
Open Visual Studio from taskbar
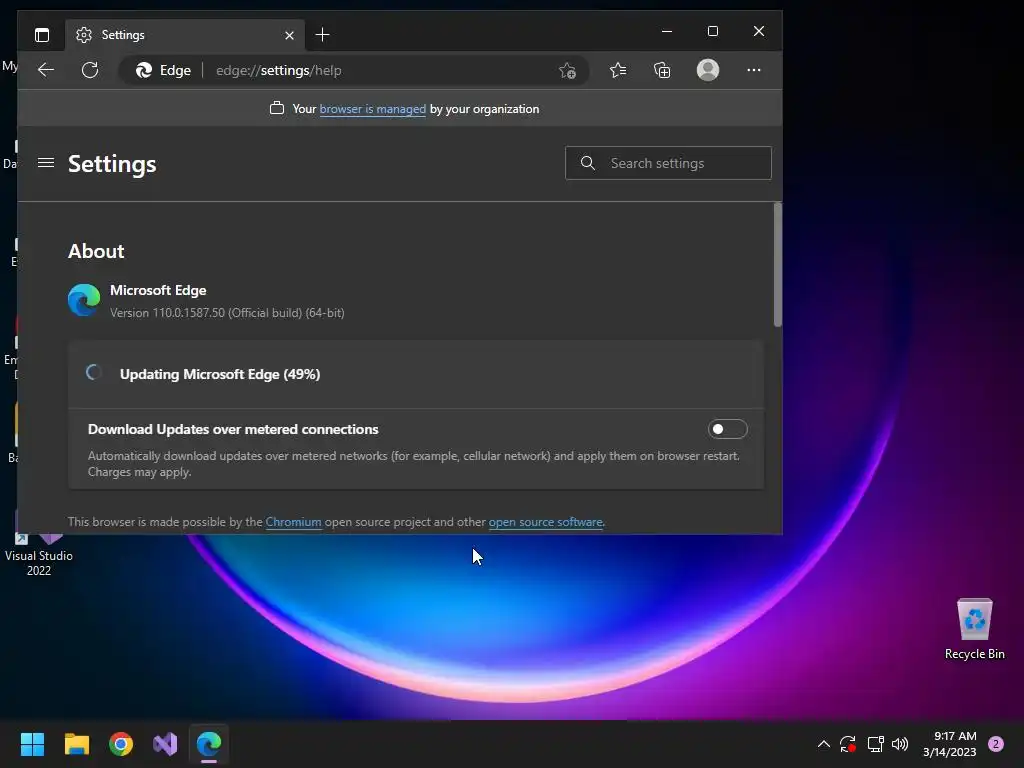165,744
